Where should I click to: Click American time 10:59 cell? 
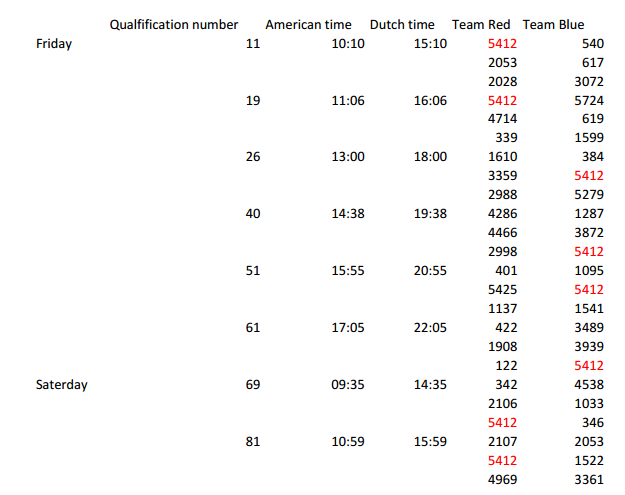pos(348,442)
